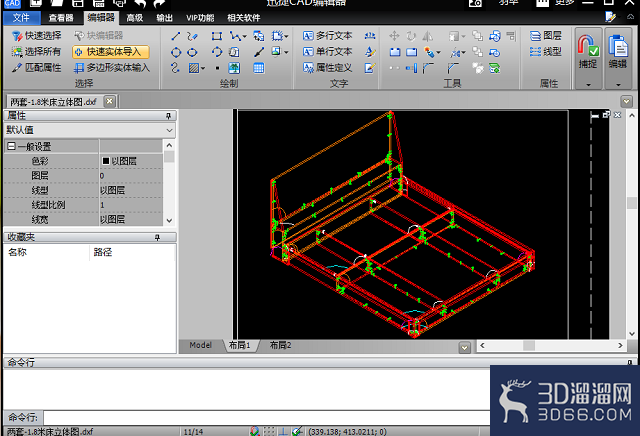
Task: Click the Chamfer corner tool icon
Action: pyautogui.click(x=453, y=68)
